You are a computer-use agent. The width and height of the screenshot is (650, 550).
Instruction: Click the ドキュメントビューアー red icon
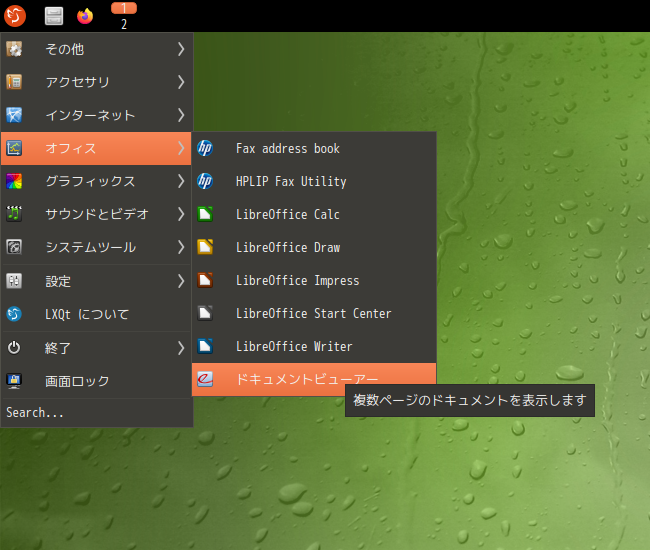(x=205, y=379)
